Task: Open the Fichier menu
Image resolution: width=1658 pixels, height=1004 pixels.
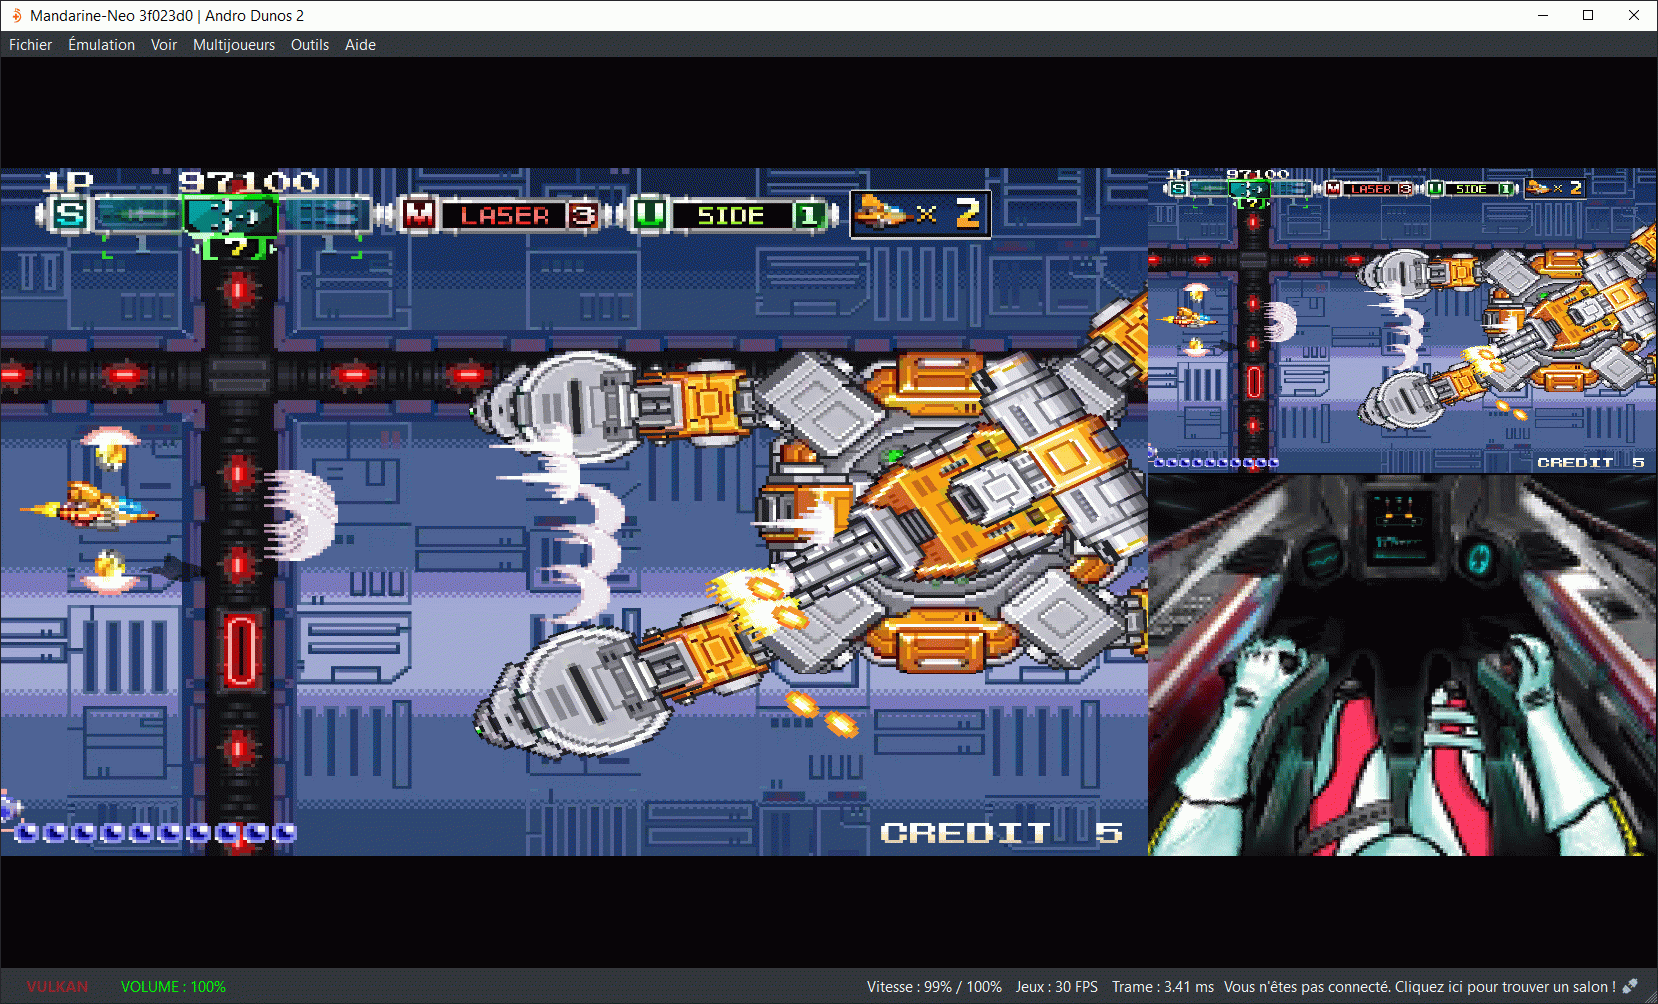Action: [30, 45]
